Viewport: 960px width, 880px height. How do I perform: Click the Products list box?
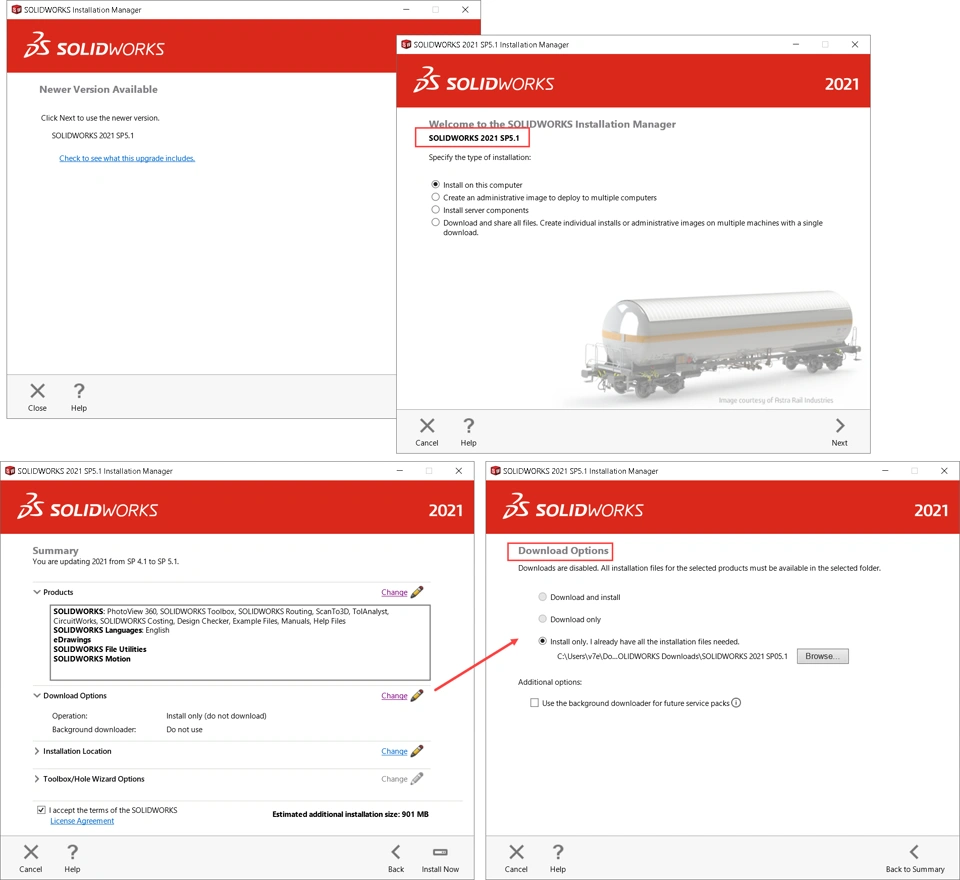240,642
